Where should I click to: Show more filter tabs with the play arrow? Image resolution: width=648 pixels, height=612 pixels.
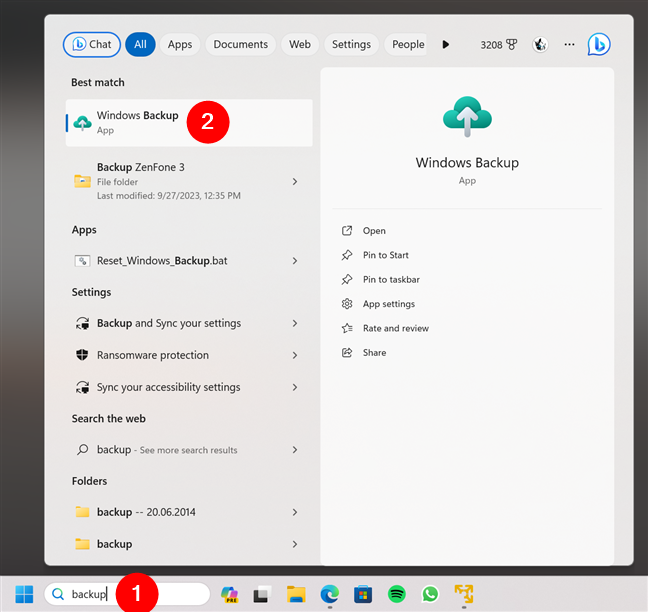[446, 44]
